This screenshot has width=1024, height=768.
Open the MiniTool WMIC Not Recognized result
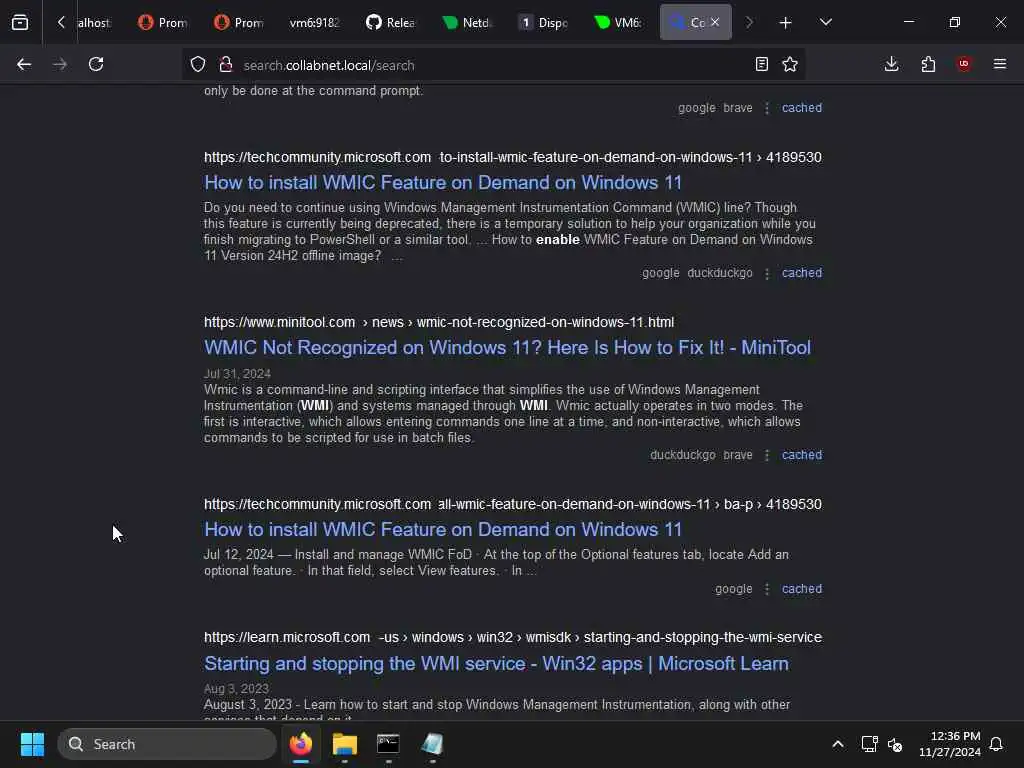click(x=507, y=347)
